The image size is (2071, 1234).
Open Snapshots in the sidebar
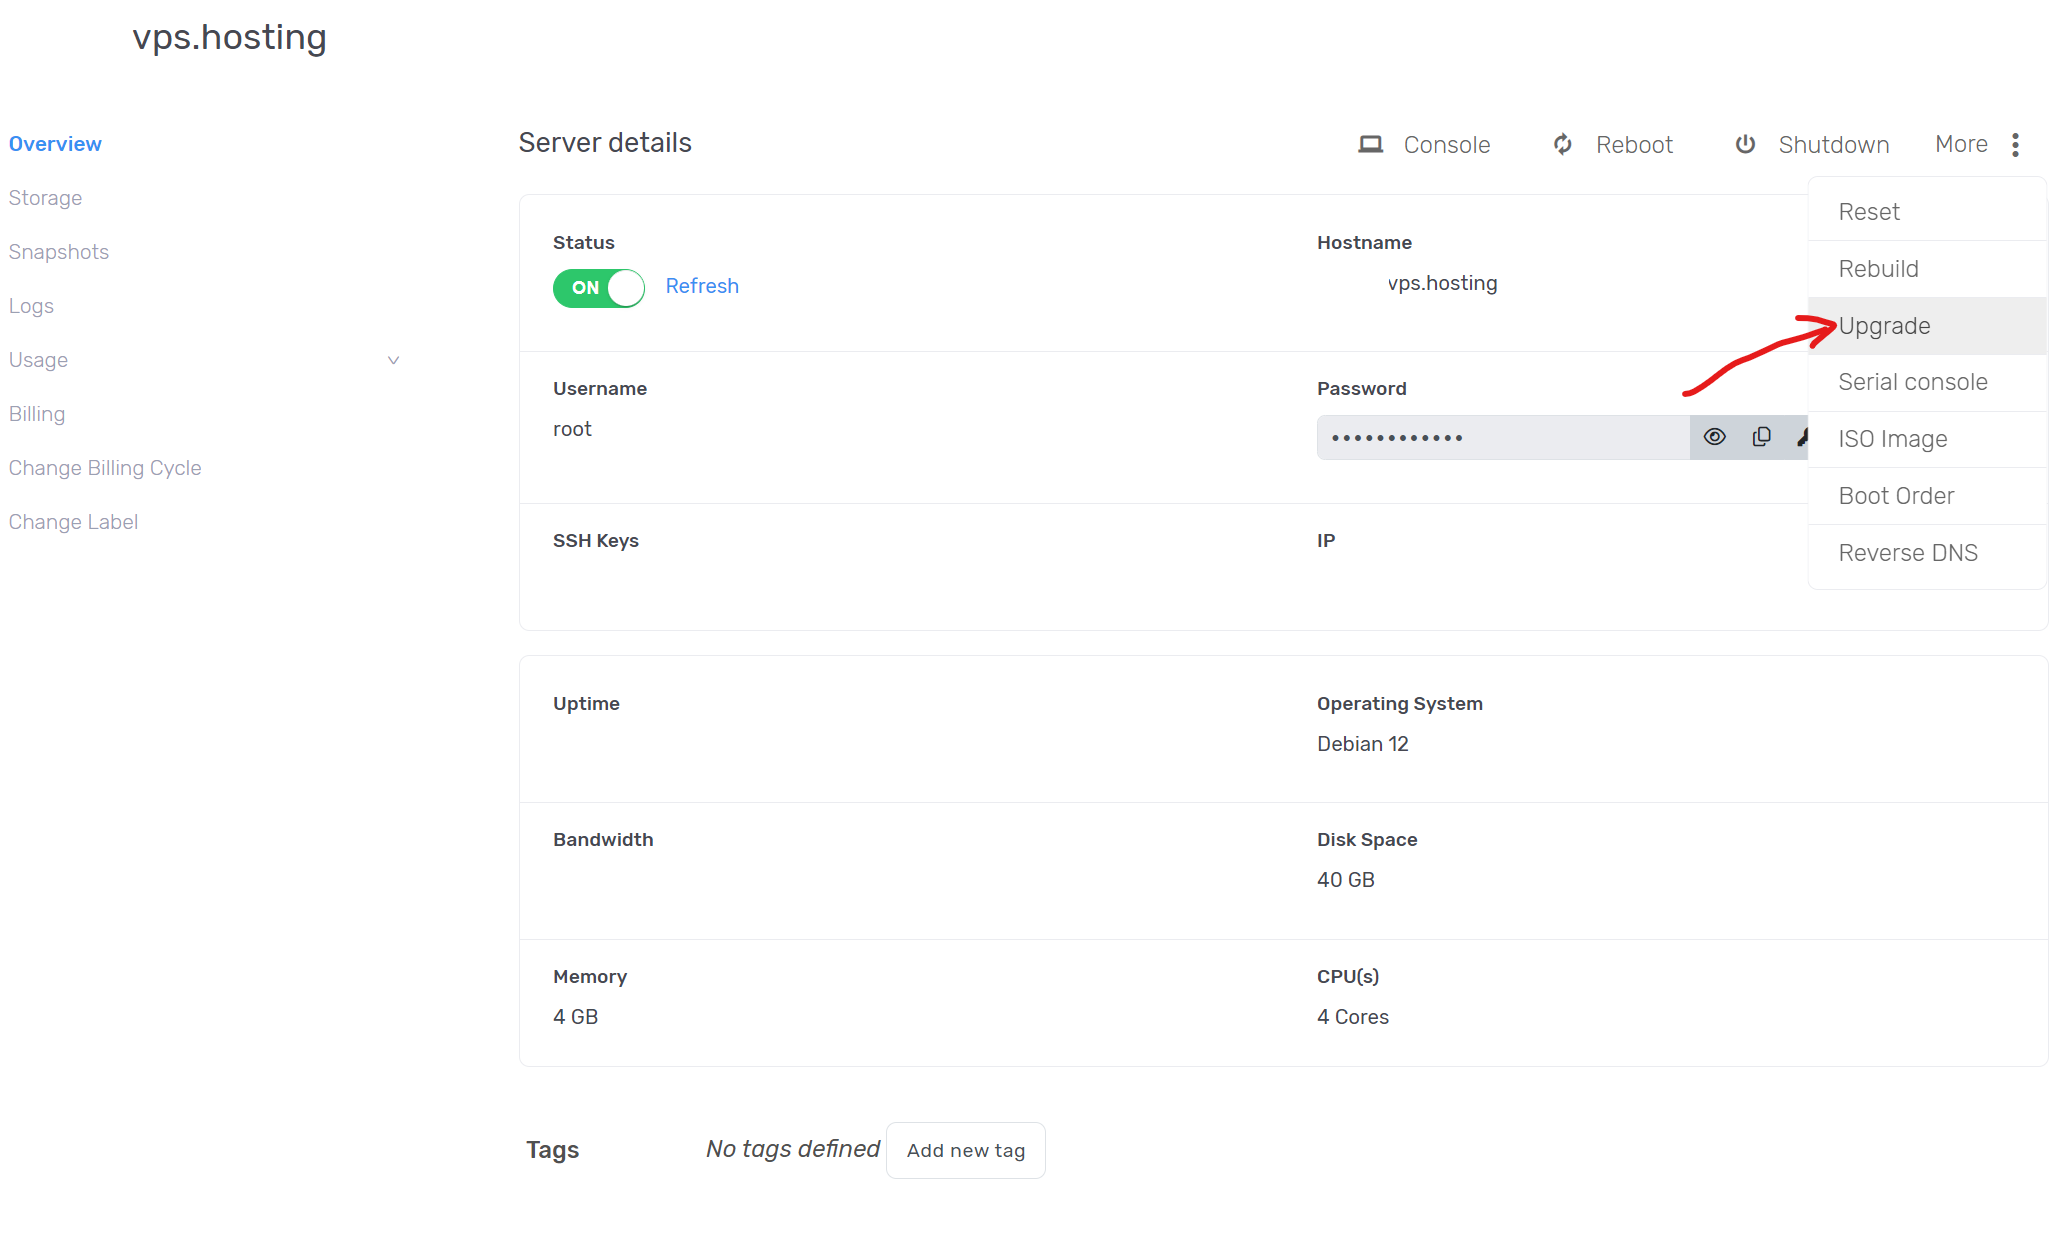pyautogui.click(x=59, y=252)
